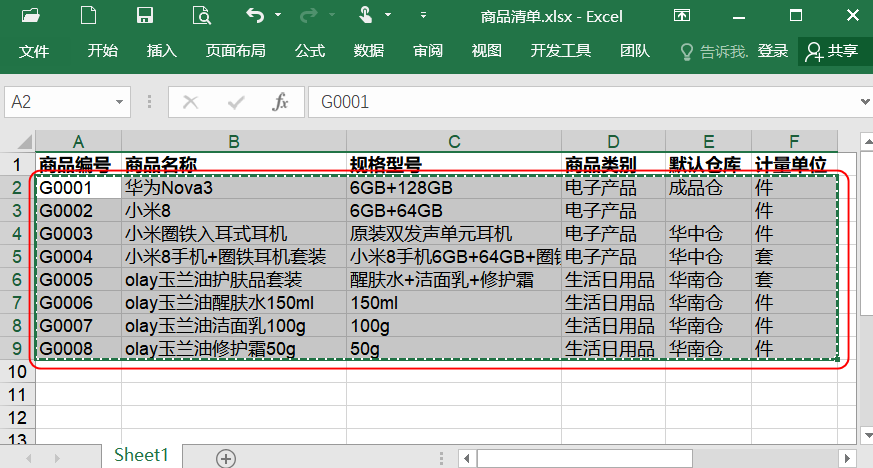Expand the formula bar chevron

tap(864, 102)
